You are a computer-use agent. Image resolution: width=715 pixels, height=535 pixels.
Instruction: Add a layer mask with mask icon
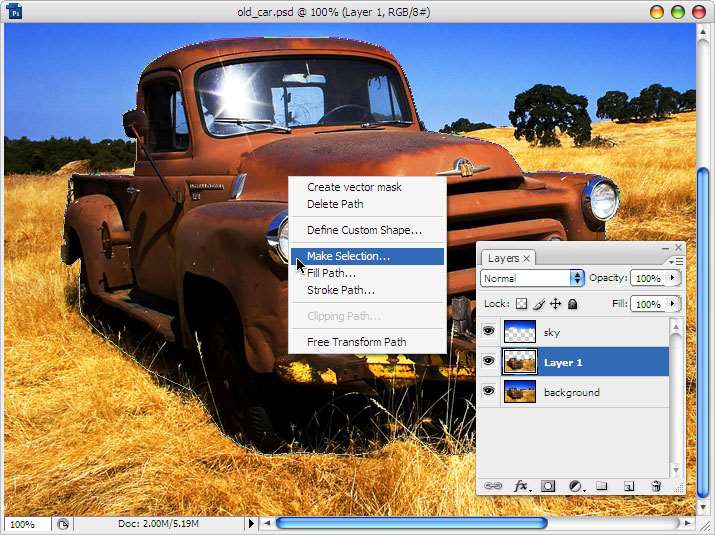point(548,486)
